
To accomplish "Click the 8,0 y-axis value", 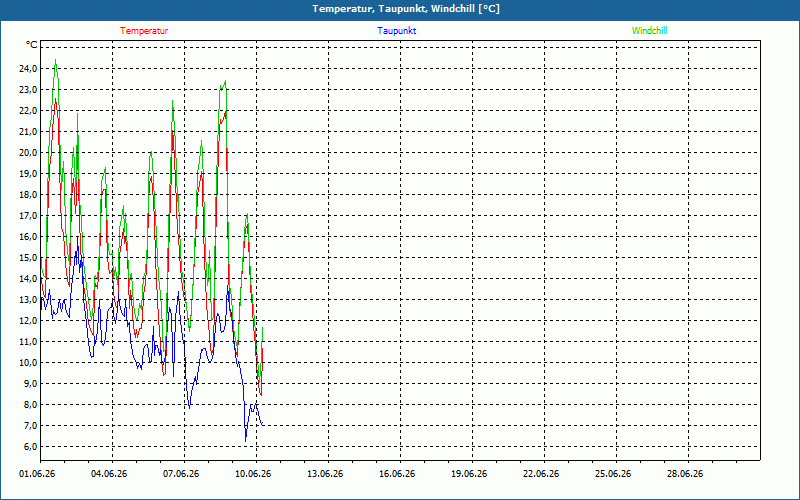I will (30, 405).
